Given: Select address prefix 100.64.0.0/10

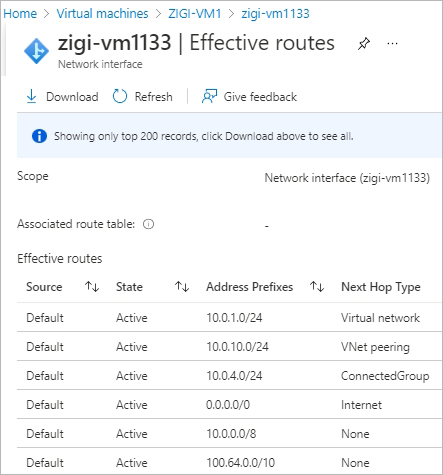Looking at the screenshot, I should coord(241,463).
